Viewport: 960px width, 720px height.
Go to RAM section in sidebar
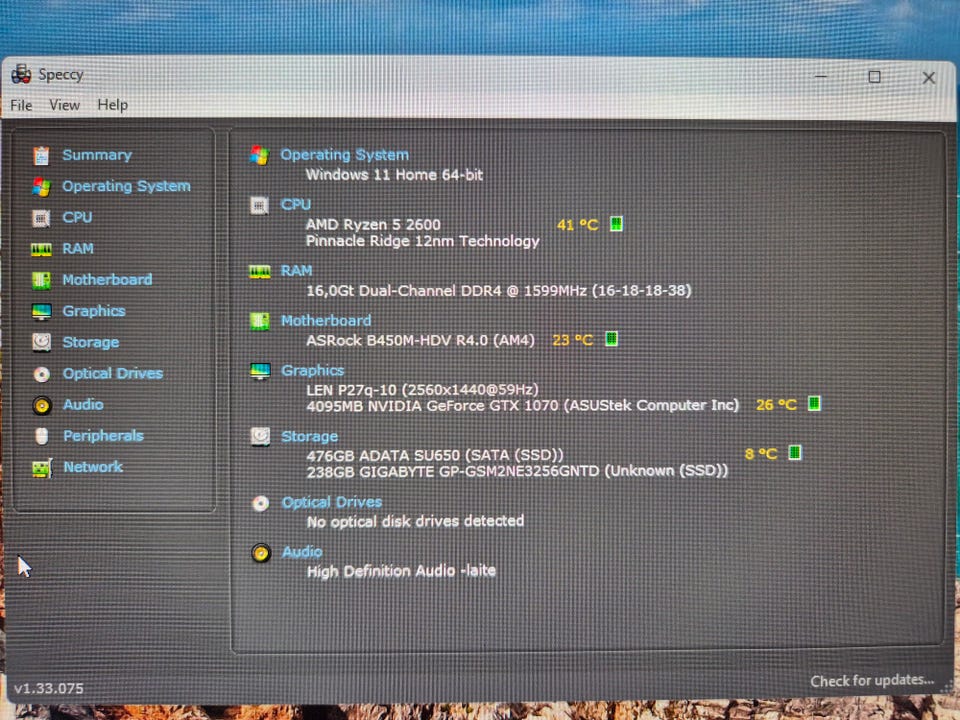(78, 249)
